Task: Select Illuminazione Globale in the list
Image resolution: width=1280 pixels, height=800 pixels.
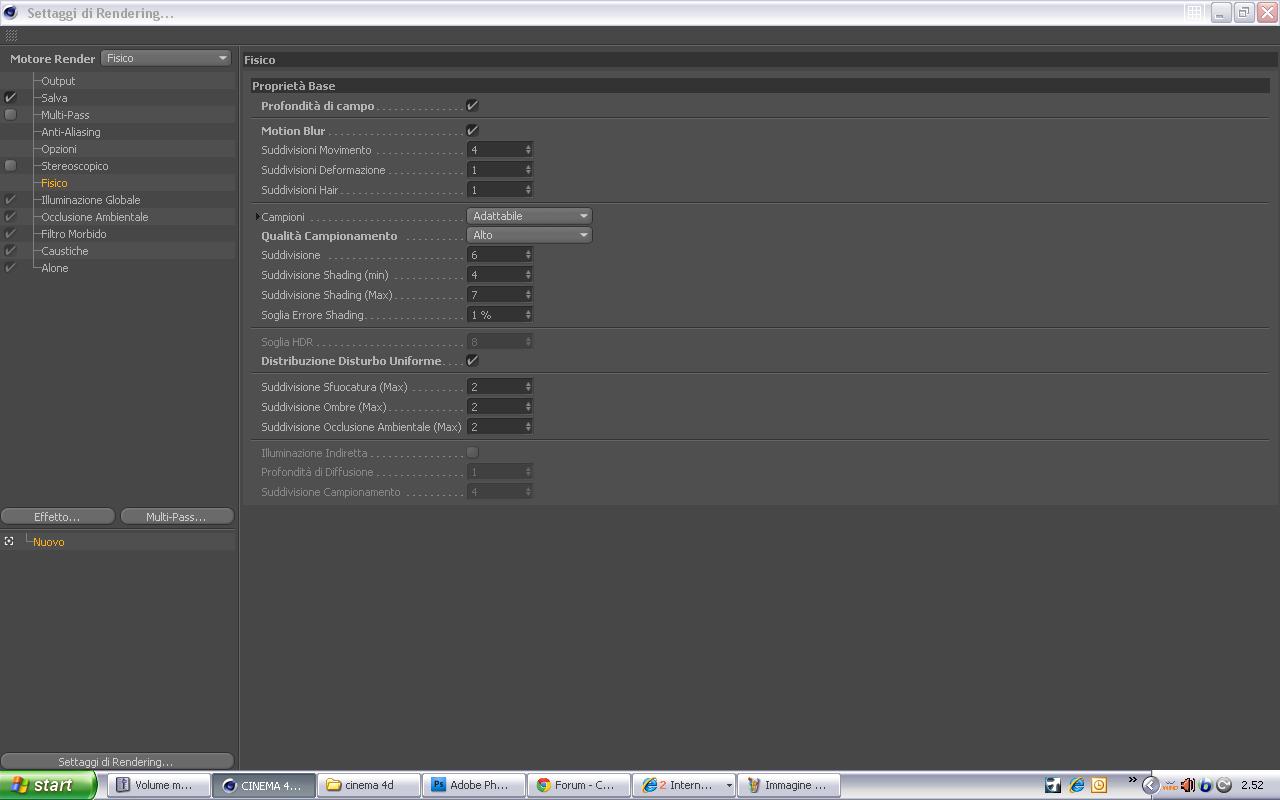Action: [90, 200]
